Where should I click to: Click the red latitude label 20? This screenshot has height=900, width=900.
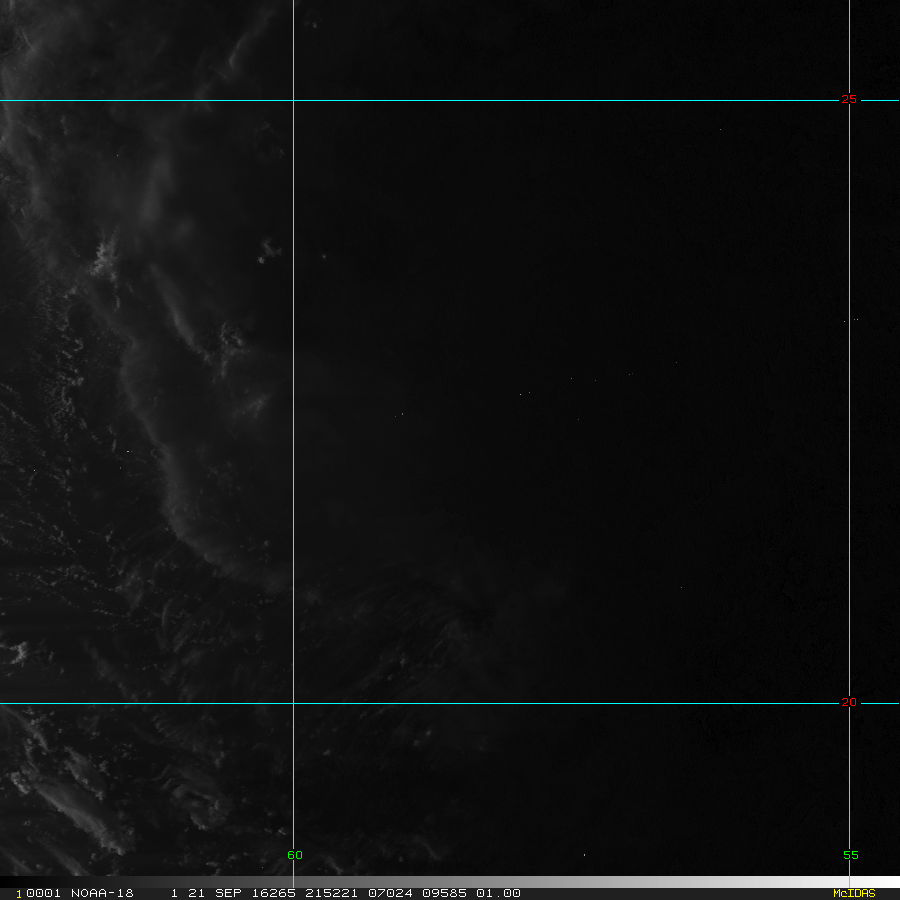pos(848,703)
